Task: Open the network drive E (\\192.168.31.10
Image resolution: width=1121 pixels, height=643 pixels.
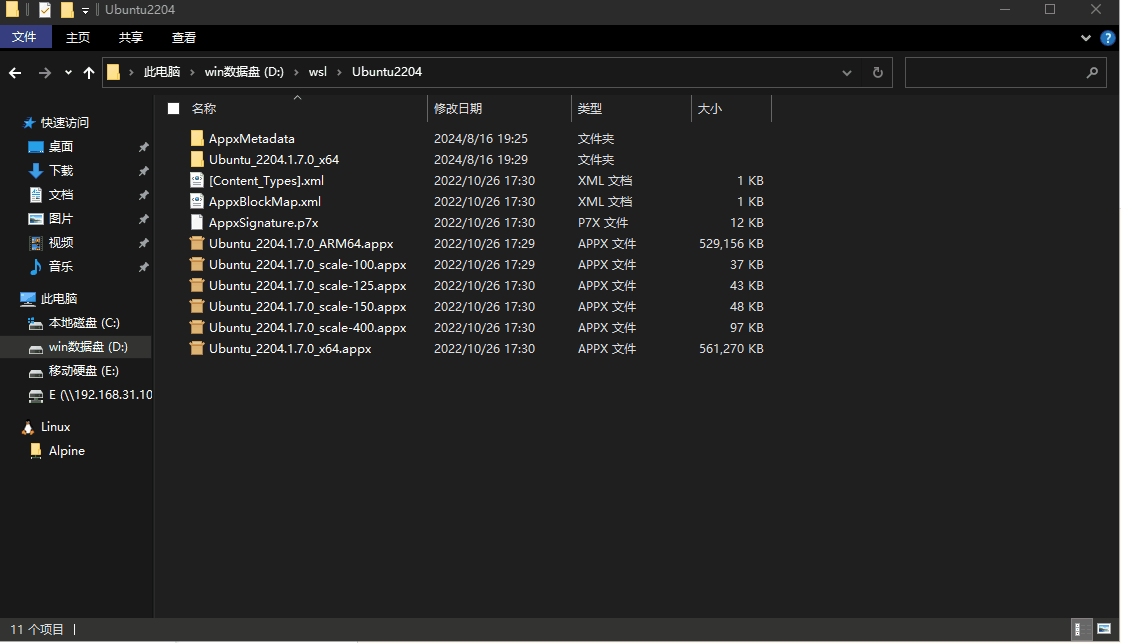Action: (100, 395)
